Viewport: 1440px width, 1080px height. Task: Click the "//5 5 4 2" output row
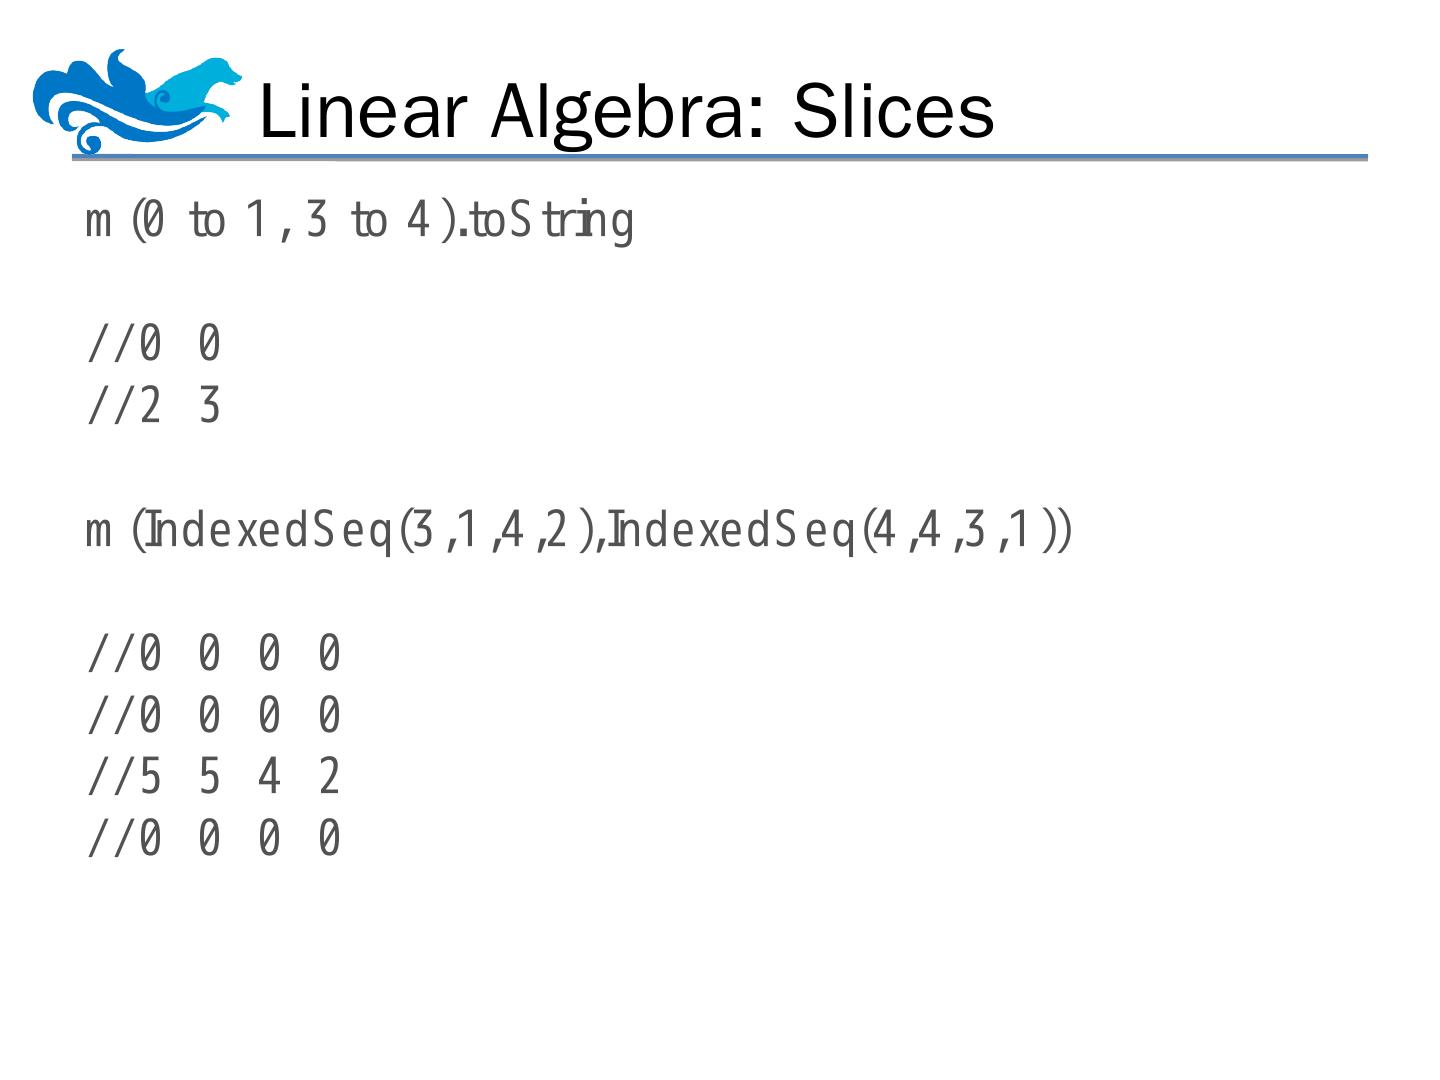(215, 777)
